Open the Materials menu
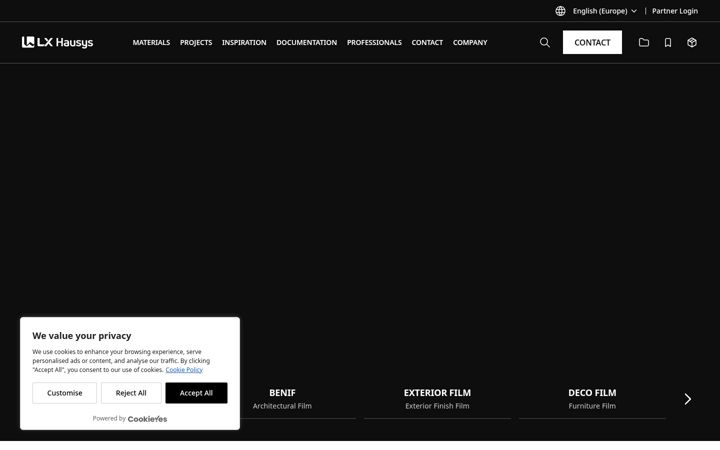Screen dimensions: 720x450 [151, 42]
